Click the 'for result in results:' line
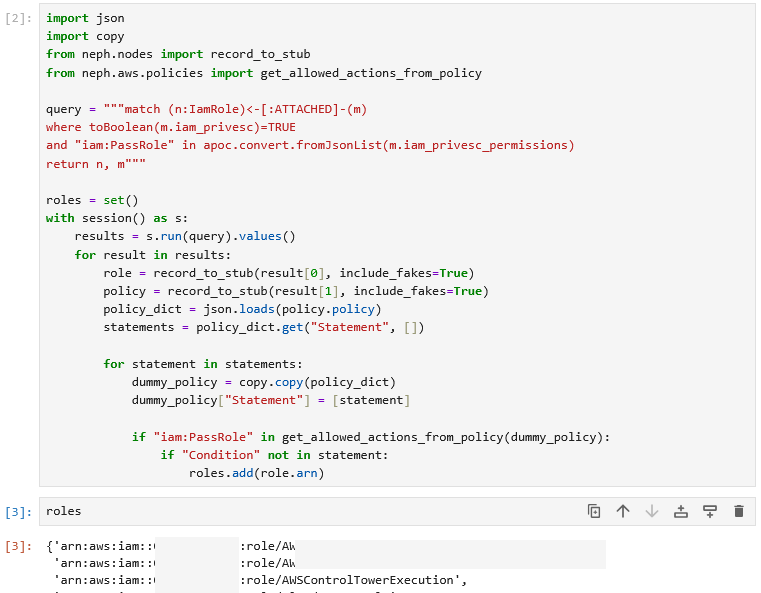This screenshot has height=593, width=761. click(x=153, y=255)
